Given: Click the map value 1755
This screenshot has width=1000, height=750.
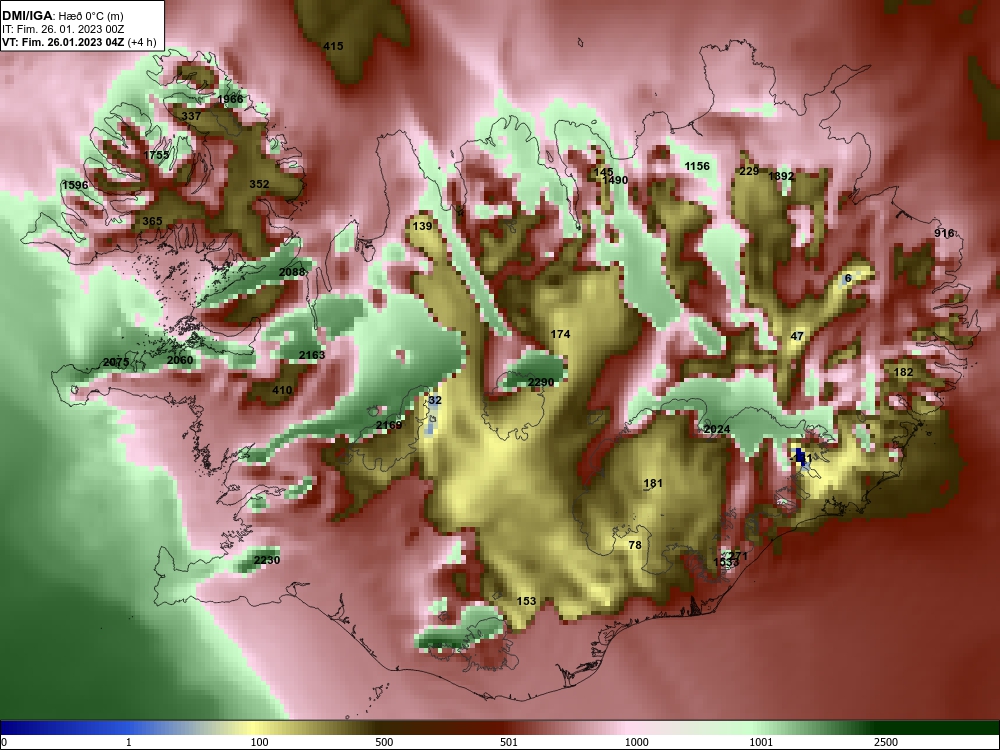Looking at the screenshot, I should [x=156, y=155].
